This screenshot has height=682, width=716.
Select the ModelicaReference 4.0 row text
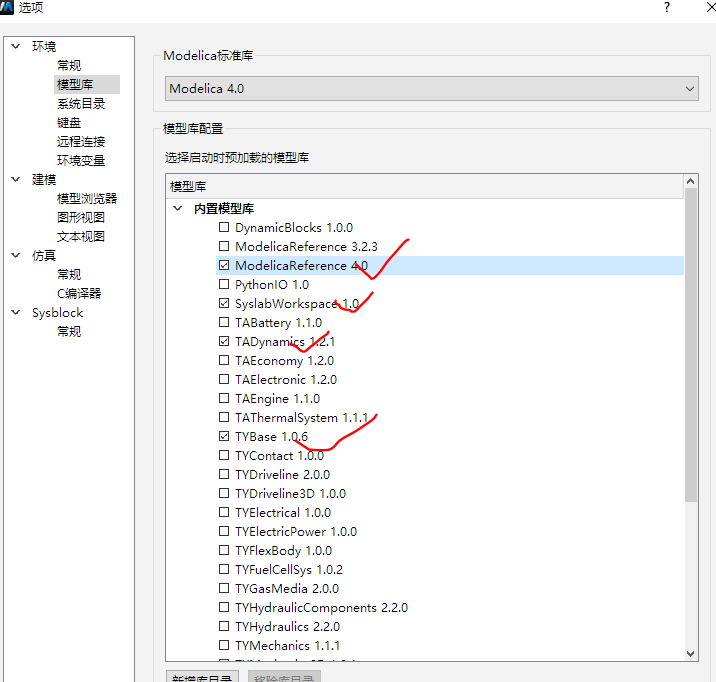[301, 266]
